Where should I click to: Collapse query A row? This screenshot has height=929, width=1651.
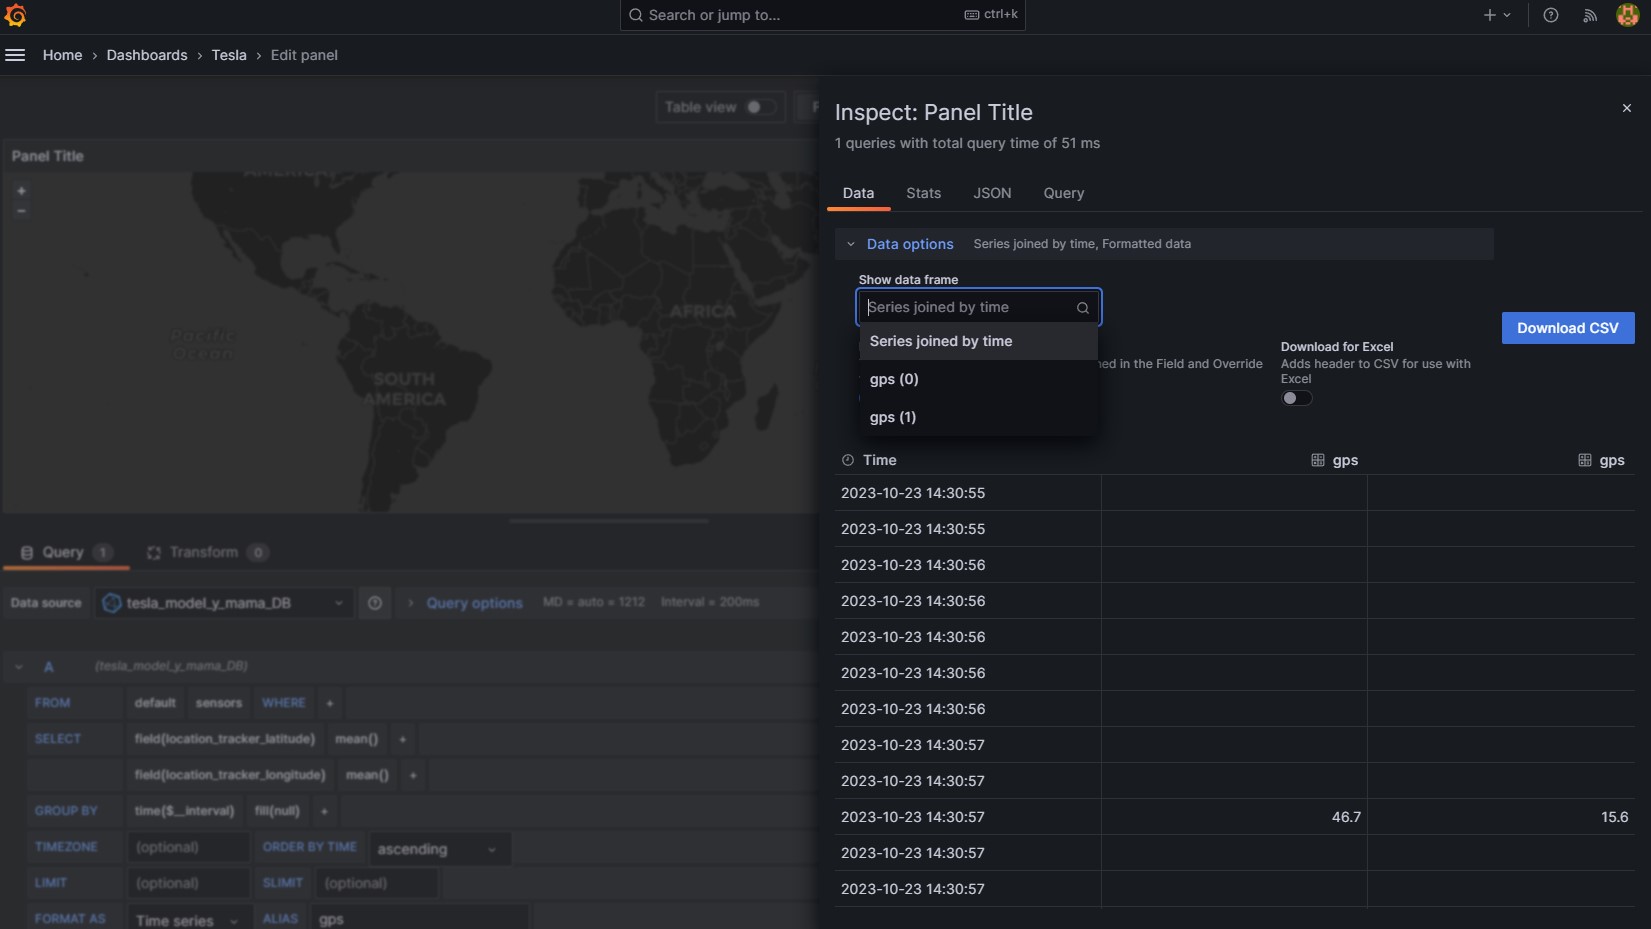[x=19, y=667]
